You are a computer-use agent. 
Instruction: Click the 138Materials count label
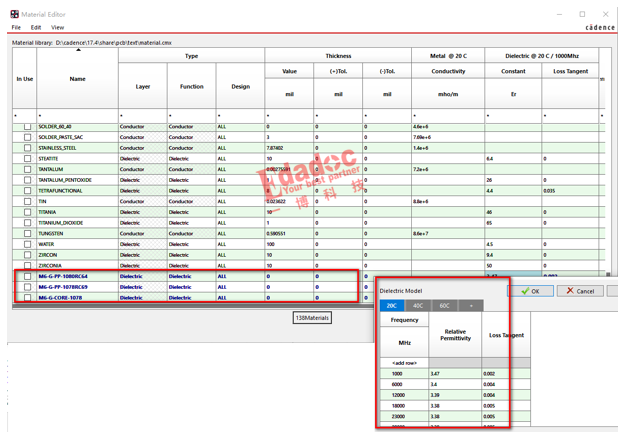pos(312,318)
